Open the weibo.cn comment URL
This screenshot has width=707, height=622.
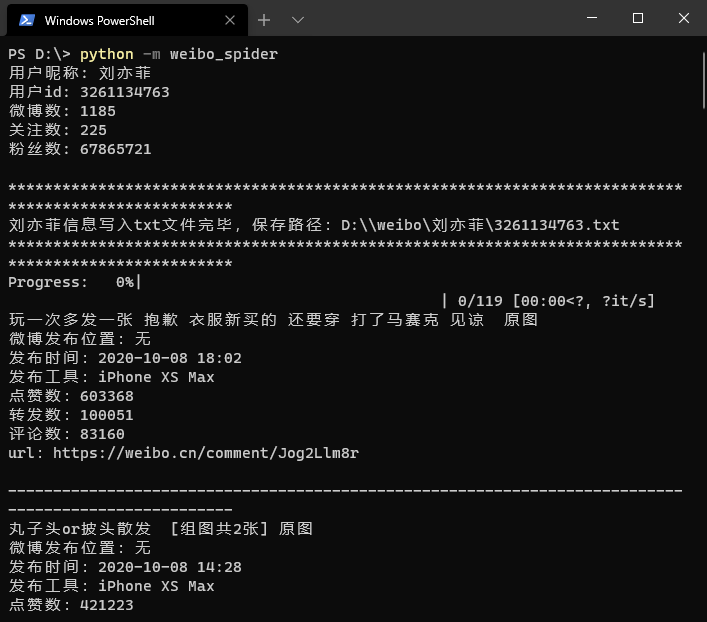[205, 453]
